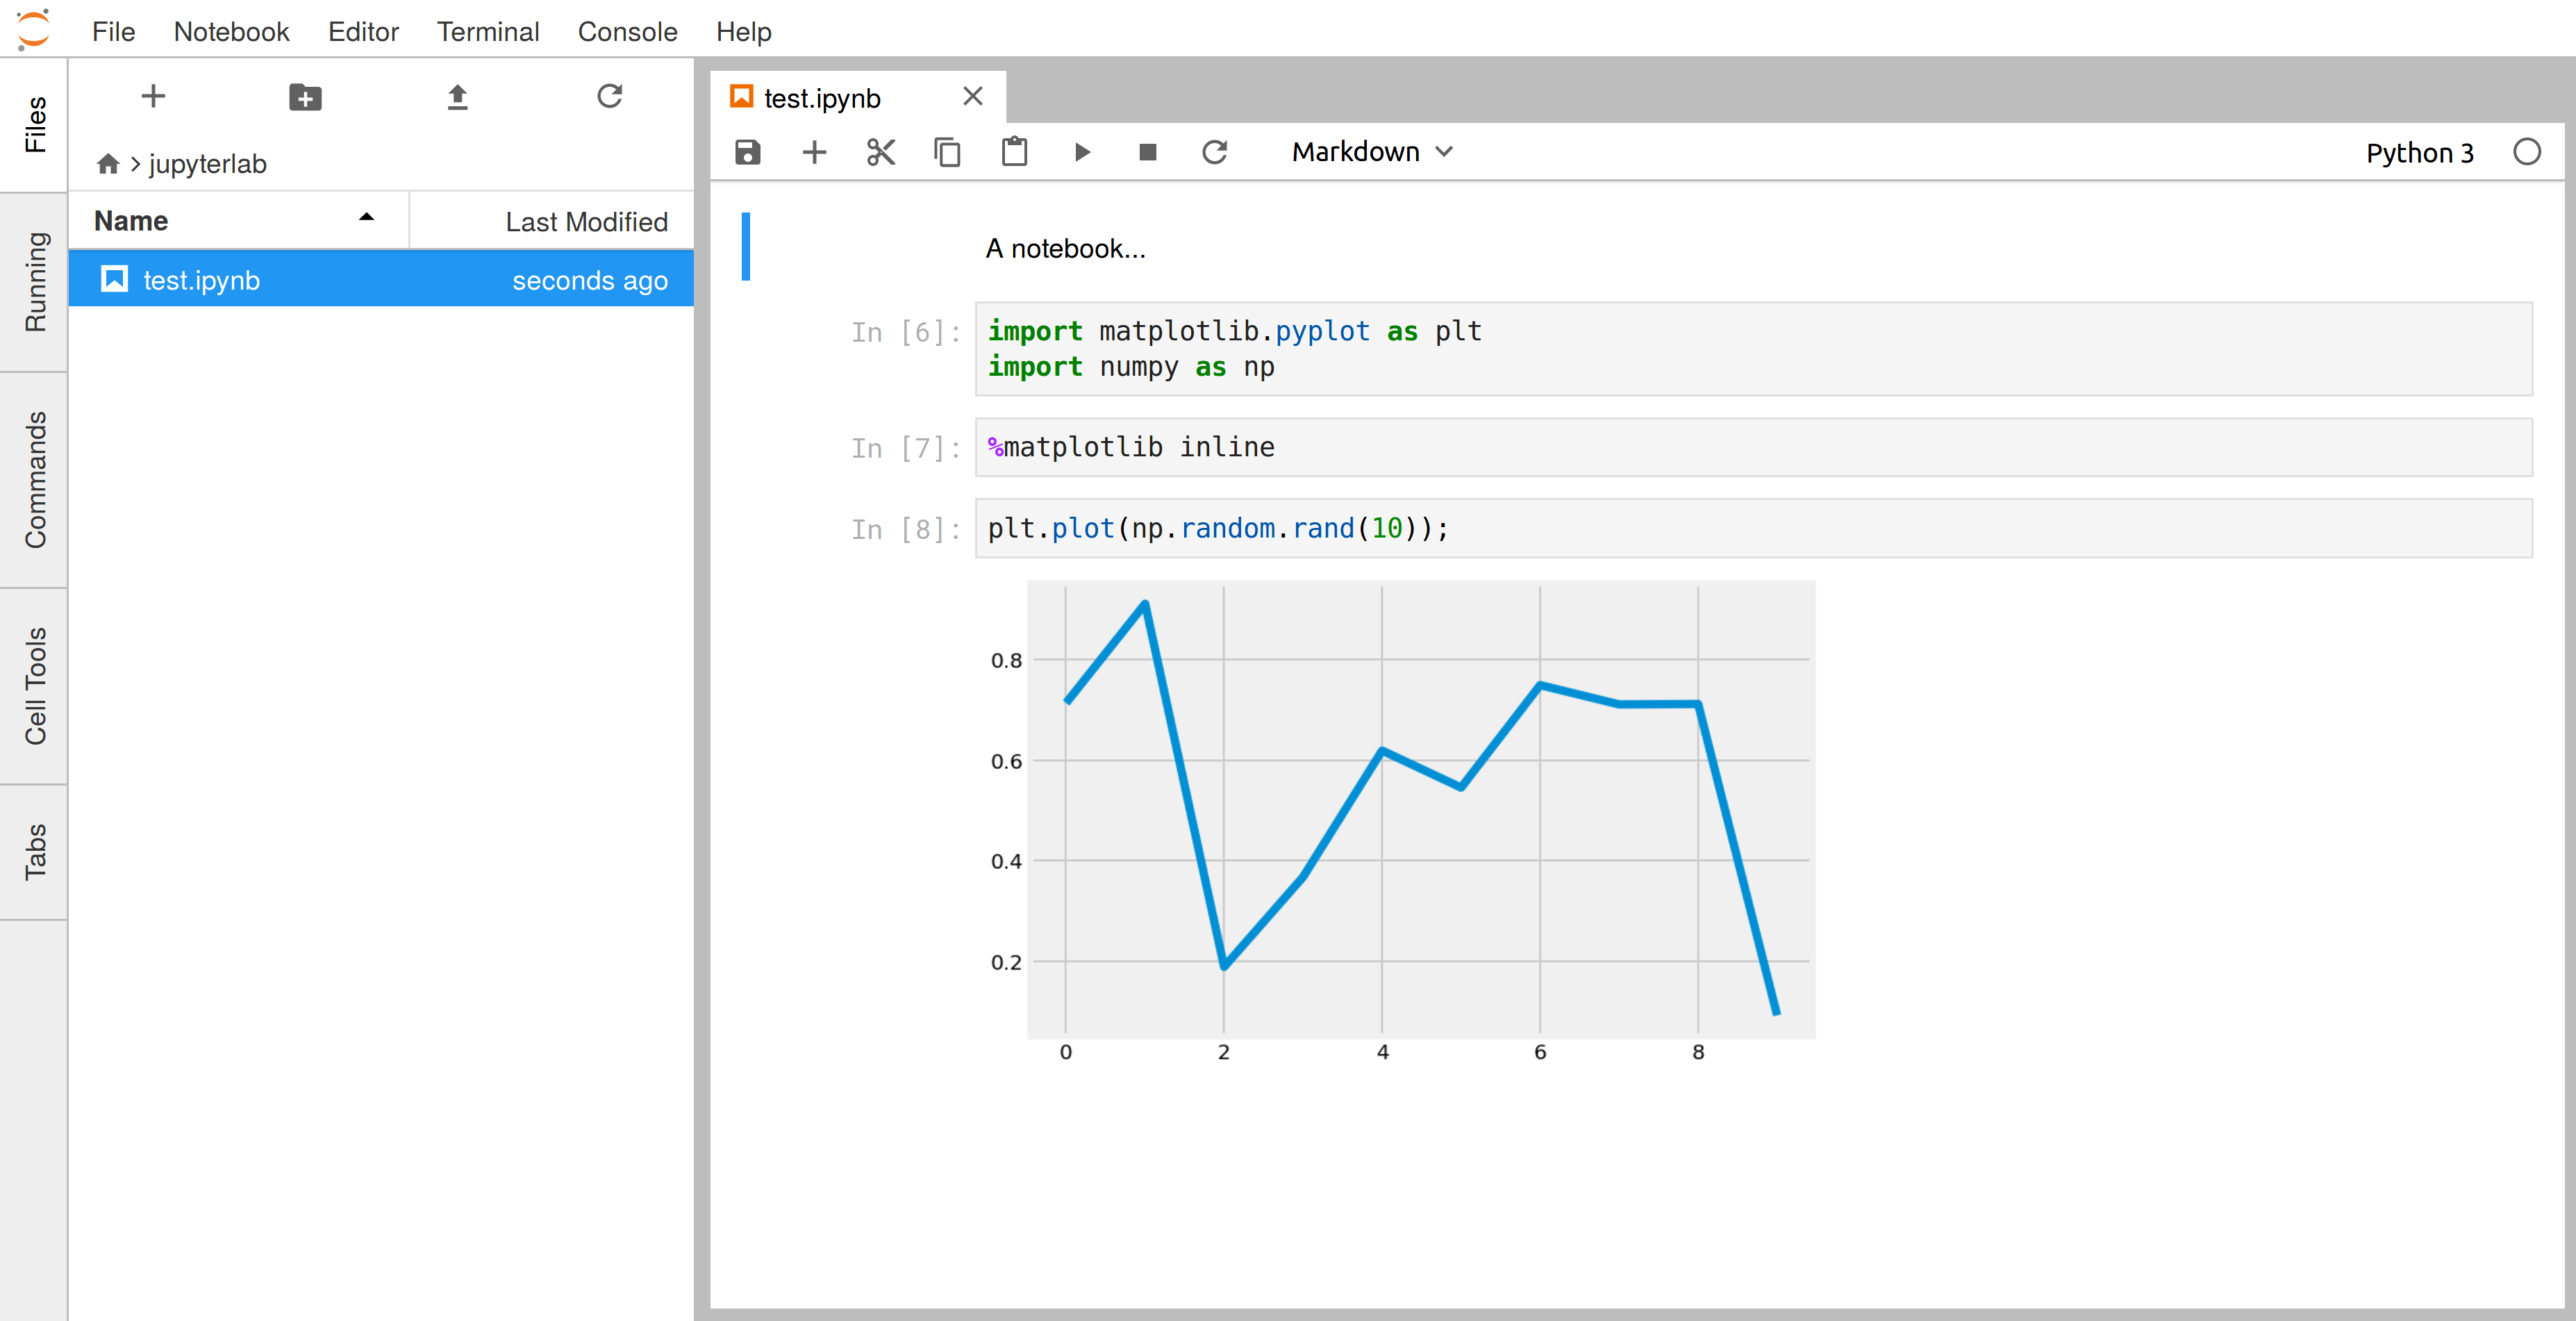This screenshot has height=1321, width=2576.
Task: Refresh the file browser listing
Action: 610,96
